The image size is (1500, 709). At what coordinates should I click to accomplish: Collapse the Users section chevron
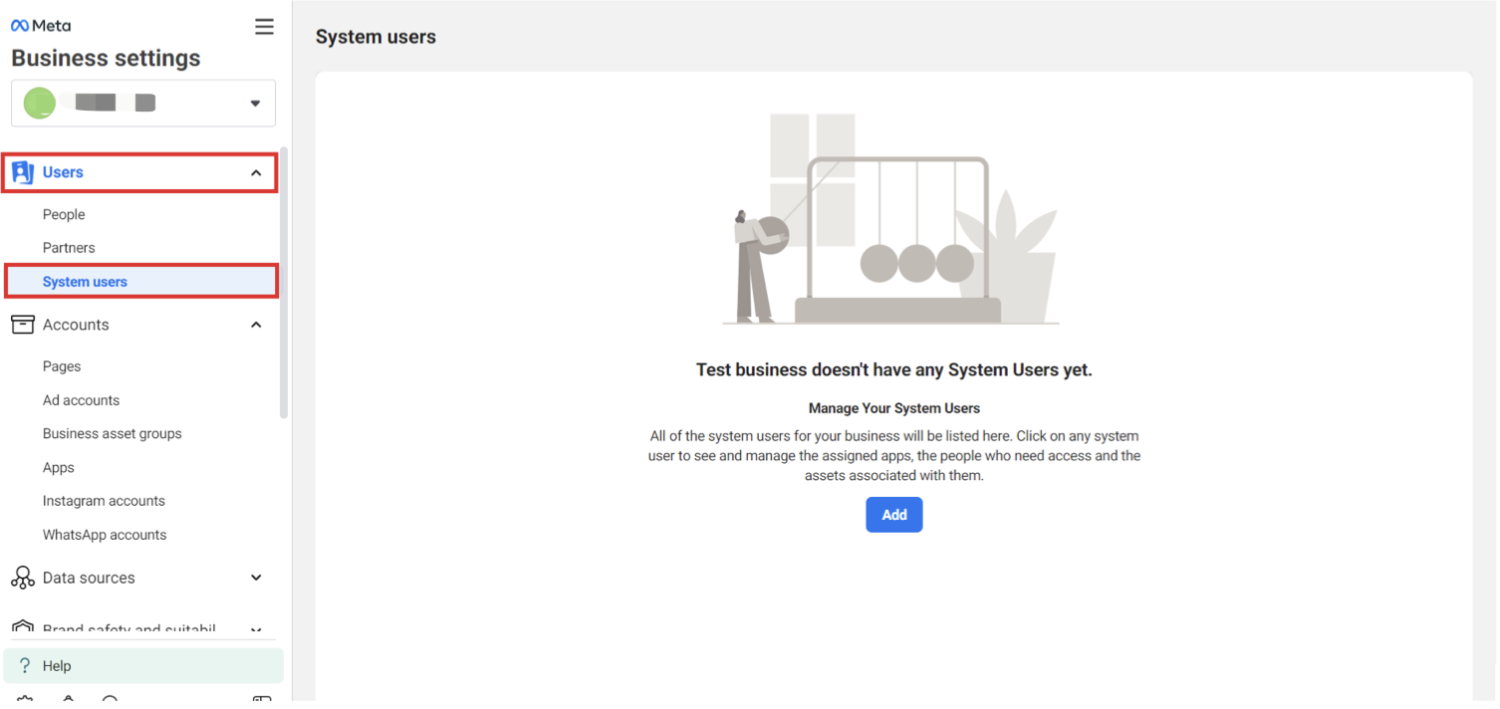(x=256, y=173)
